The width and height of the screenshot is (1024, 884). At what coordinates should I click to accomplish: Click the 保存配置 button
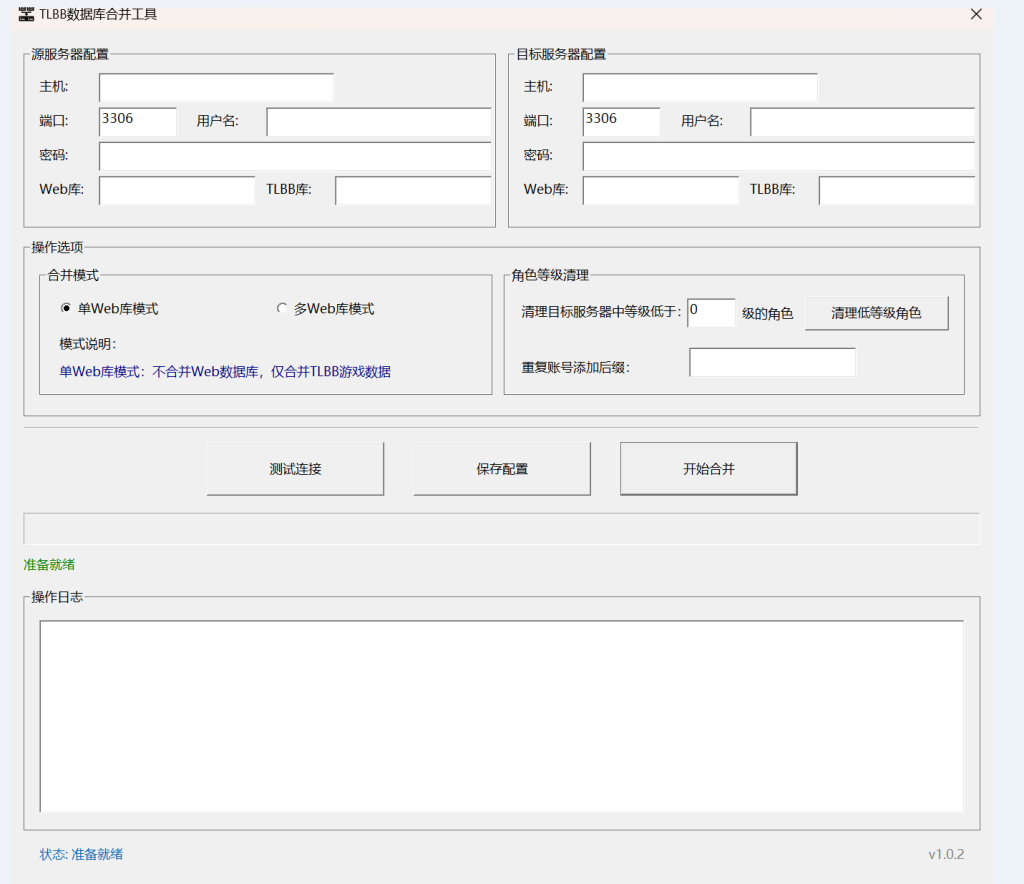tap(501, 468)
